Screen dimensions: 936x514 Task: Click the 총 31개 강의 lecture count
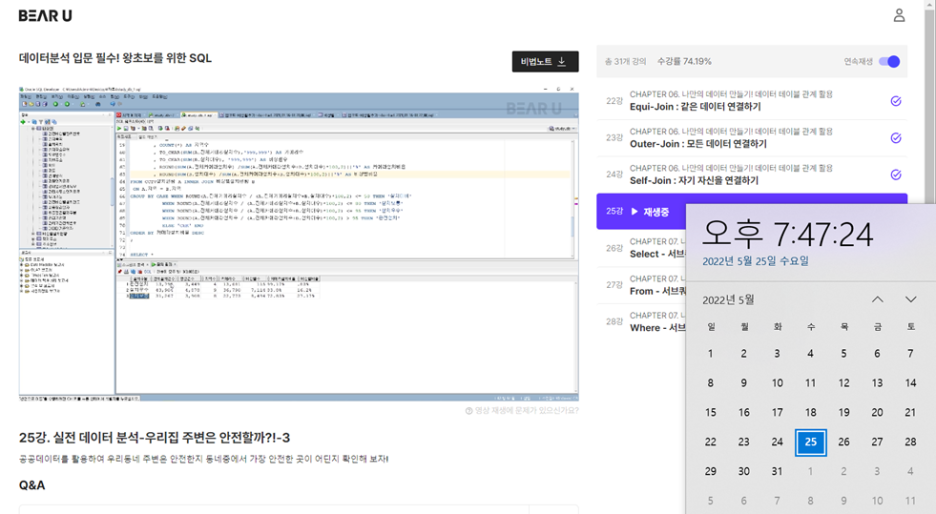point(625,61)
